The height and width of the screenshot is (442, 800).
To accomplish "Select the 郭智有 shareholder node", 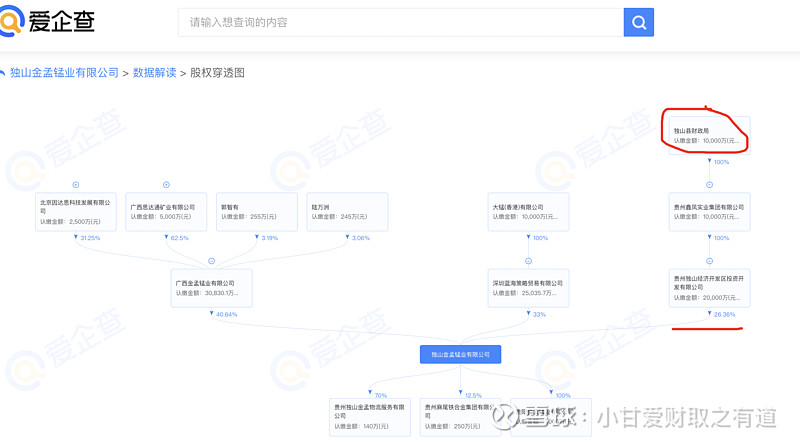I will (257, 212).
